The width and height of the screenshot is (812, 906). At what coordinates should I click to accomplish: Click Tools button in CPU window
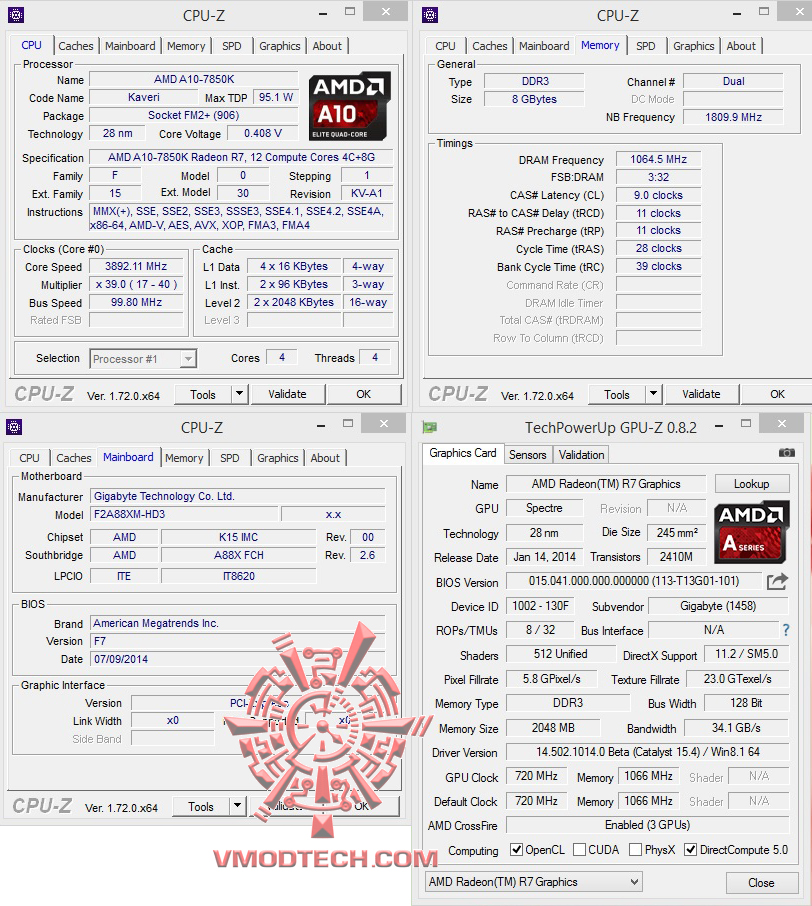click(203, 394)
